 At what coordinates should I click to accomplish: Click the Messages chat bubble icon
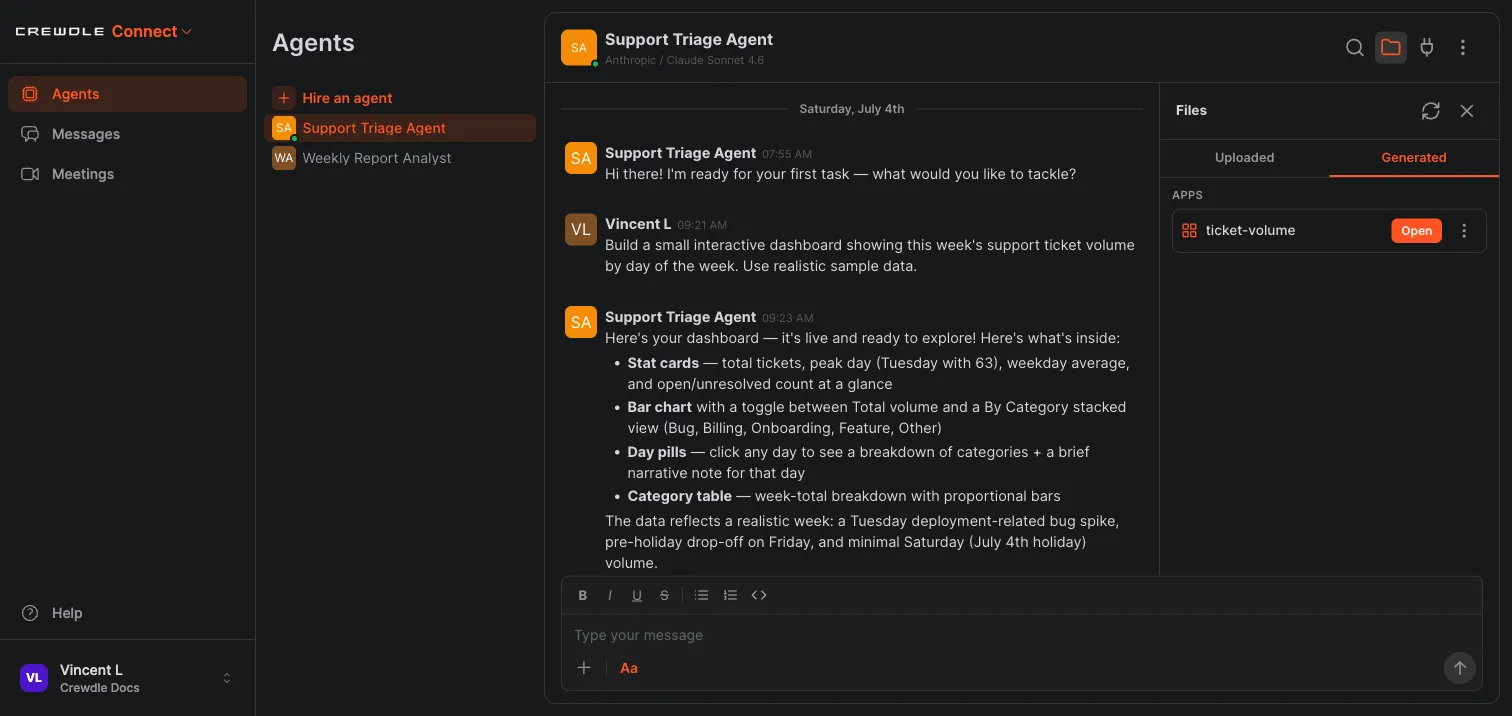click(x=30, y=134)
